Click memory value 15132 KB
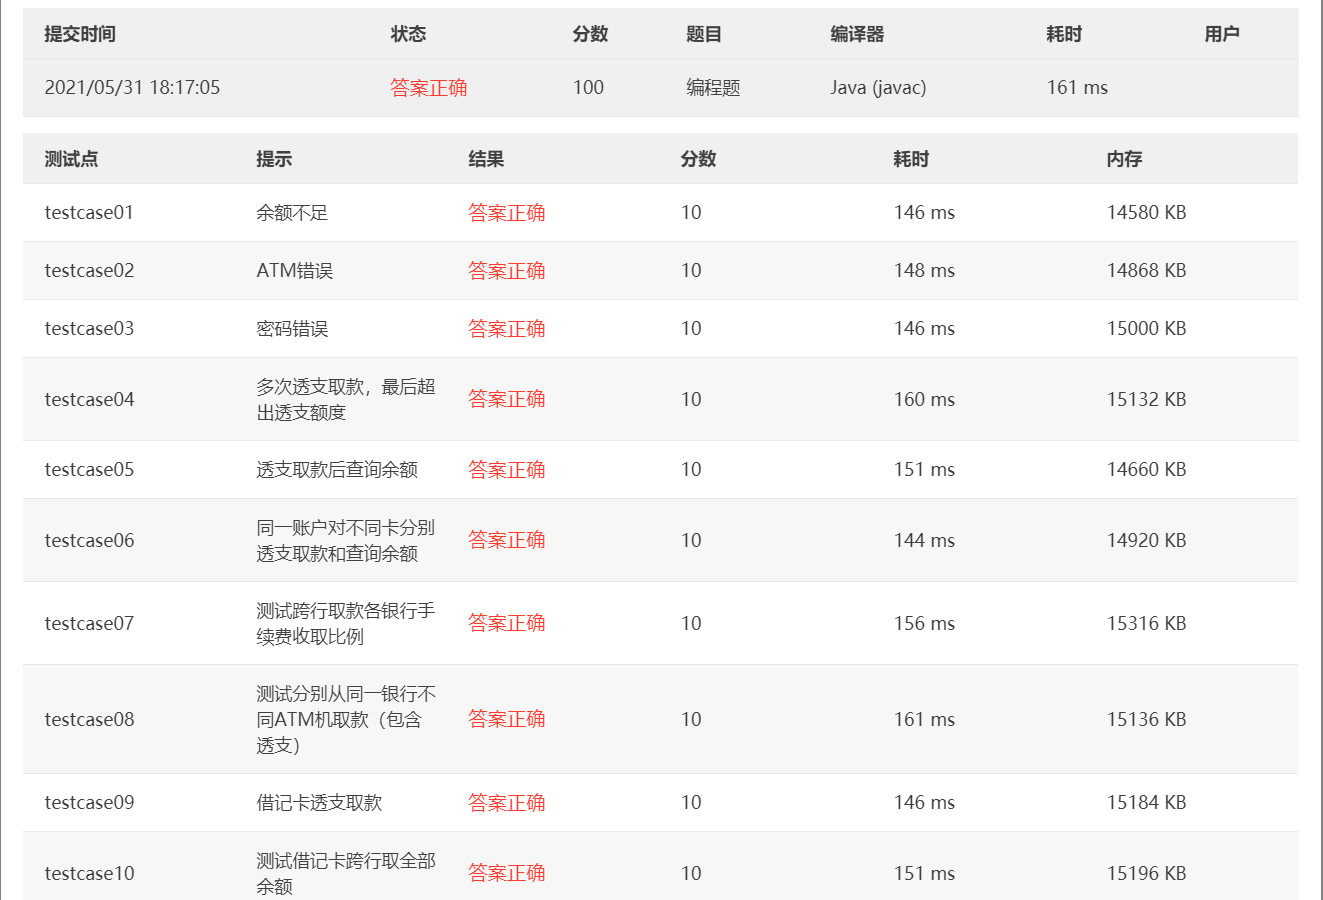 pyautogui.click(x=1146, y=400)
